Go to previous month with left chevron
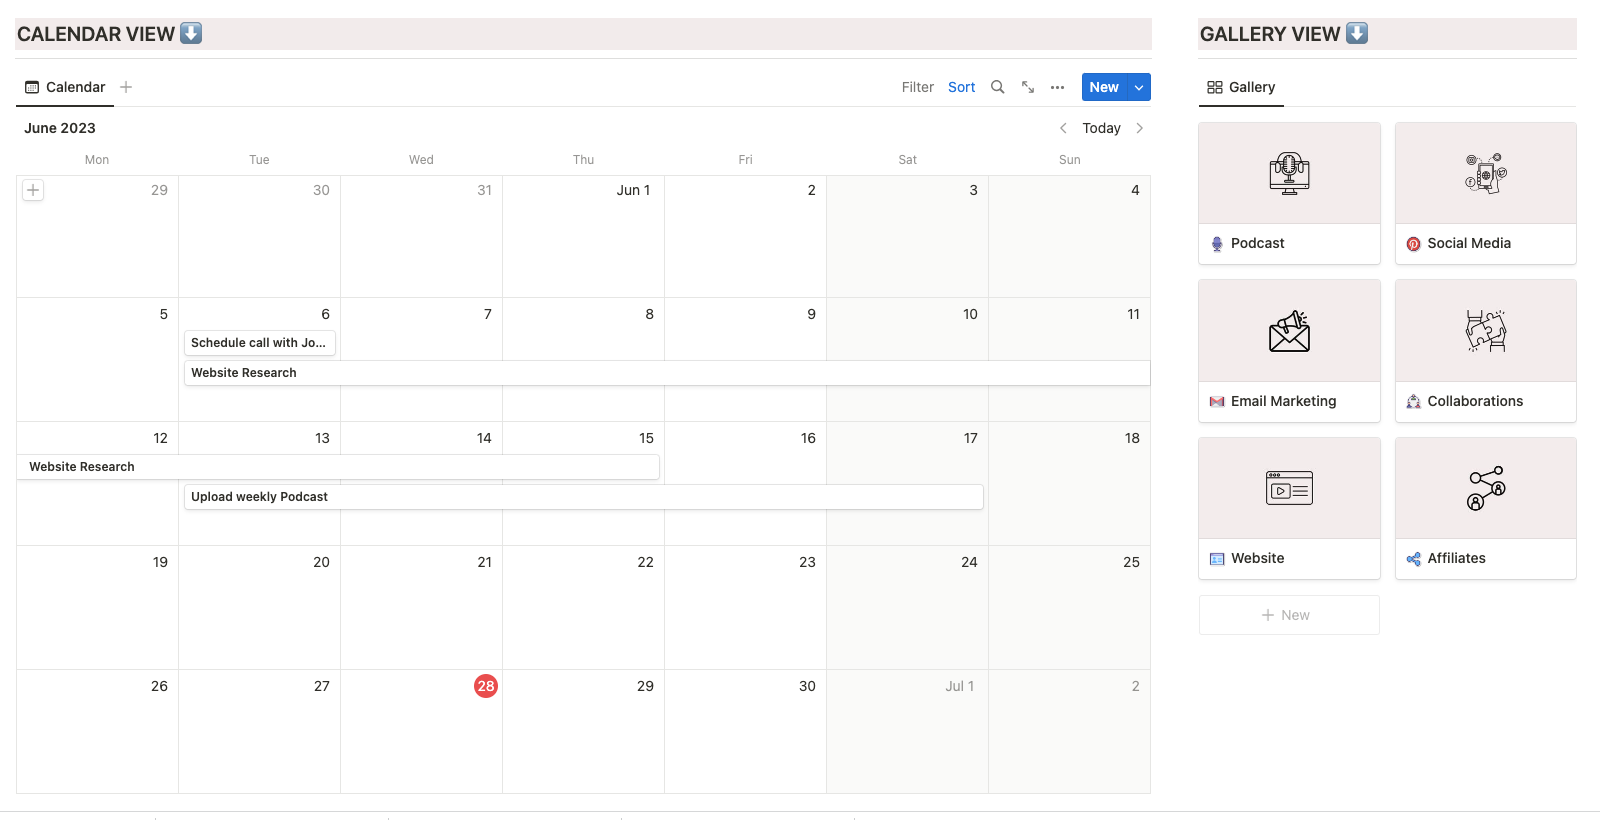Viewport: 1600px width, 820px height. click(x=1063, y=128)
